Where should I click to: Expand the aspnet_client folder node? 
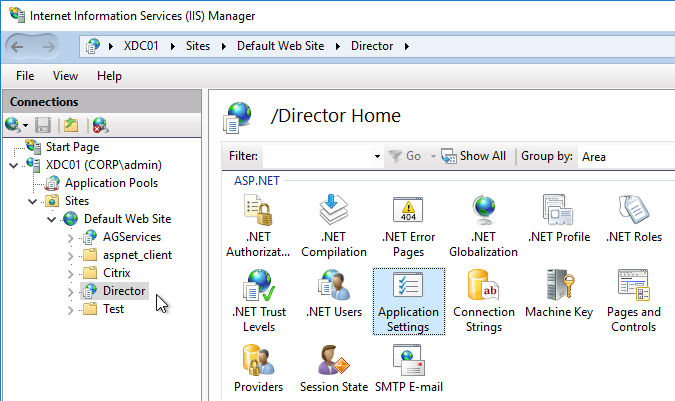(x=71, y=256)
